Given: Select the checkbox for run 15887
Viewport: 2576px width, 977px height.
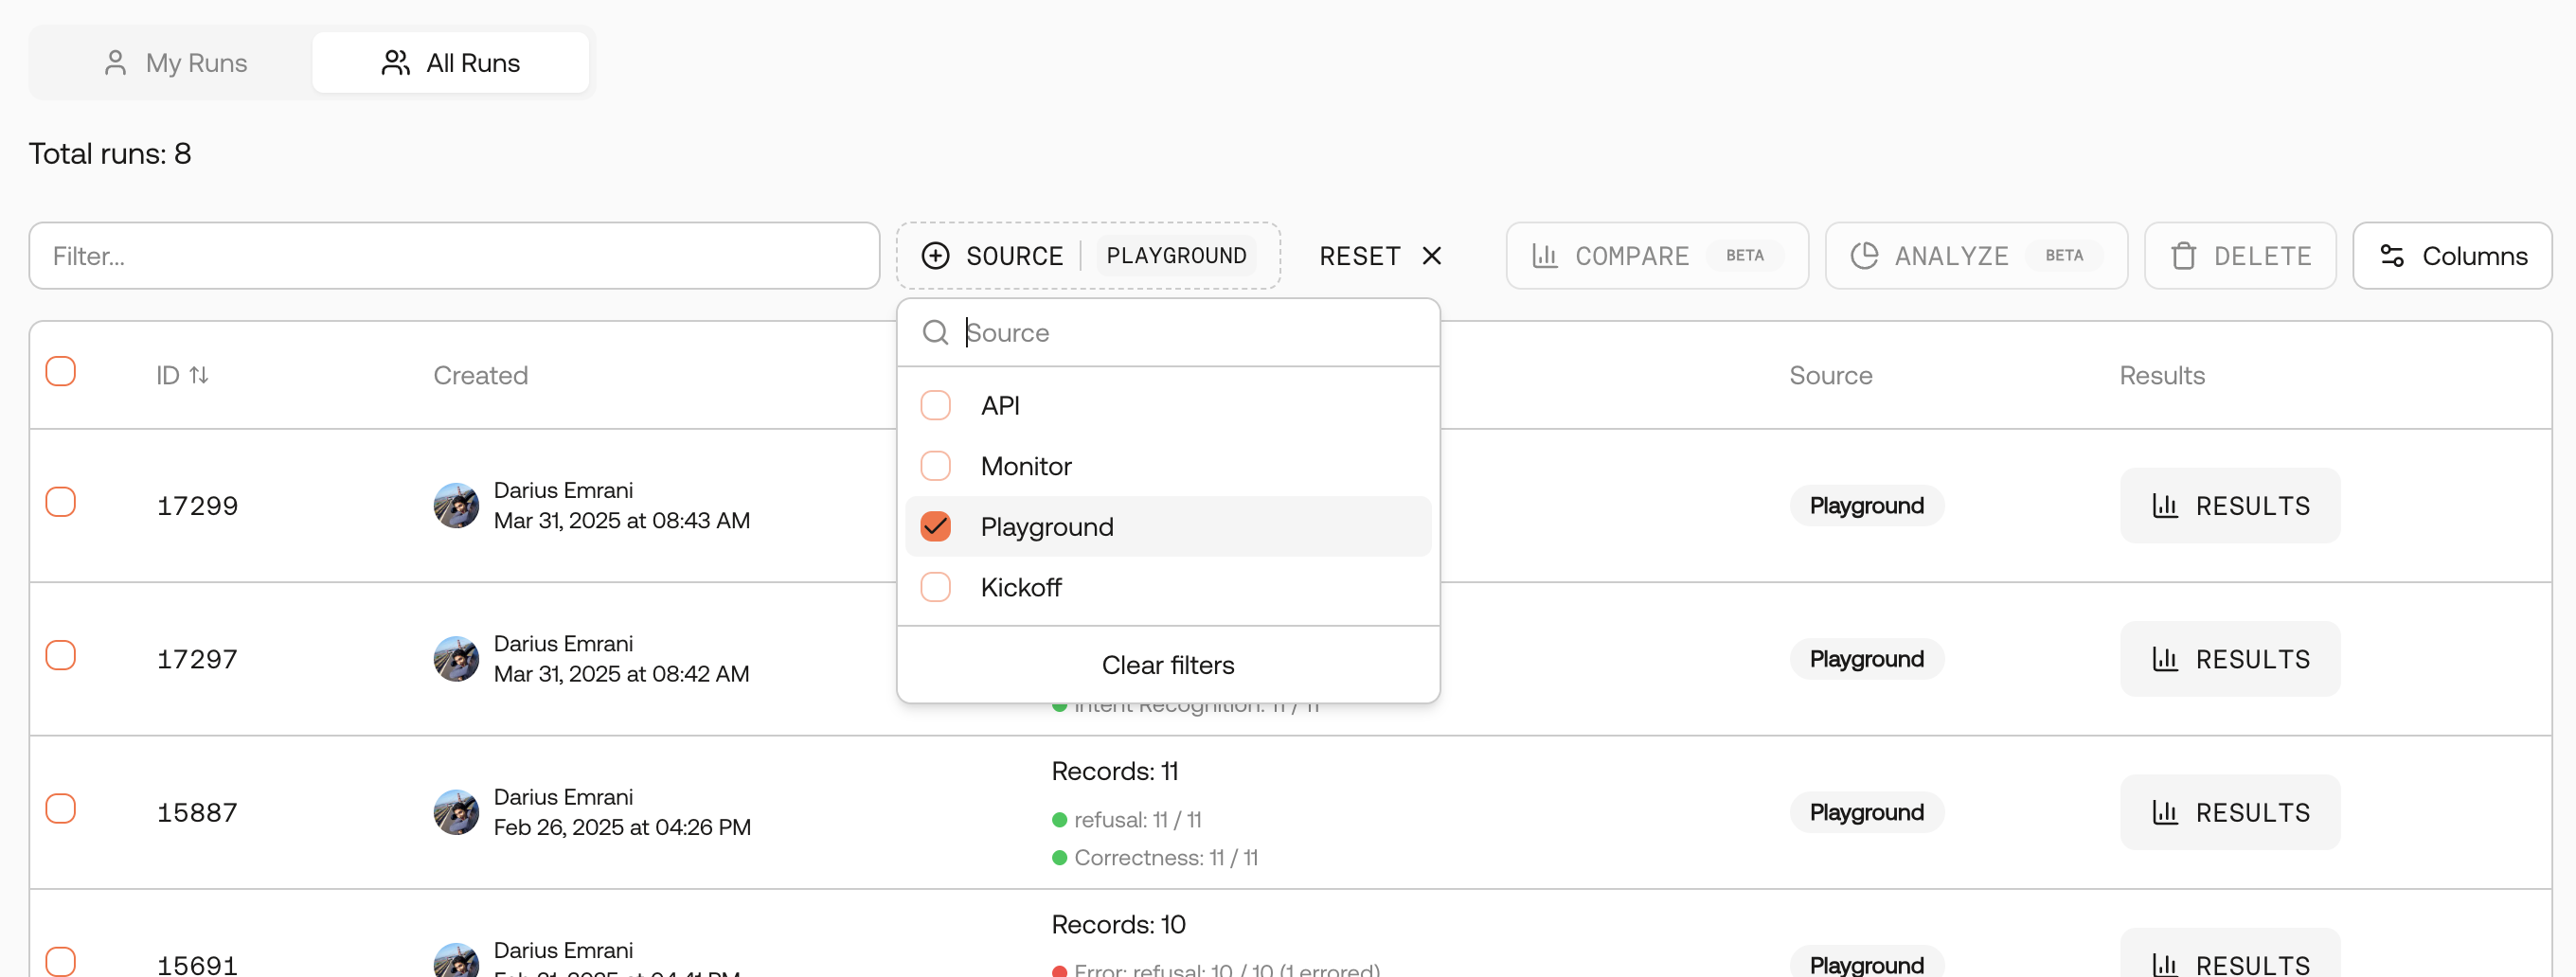Looking at the screenshot, I should [x=61, y=808].
